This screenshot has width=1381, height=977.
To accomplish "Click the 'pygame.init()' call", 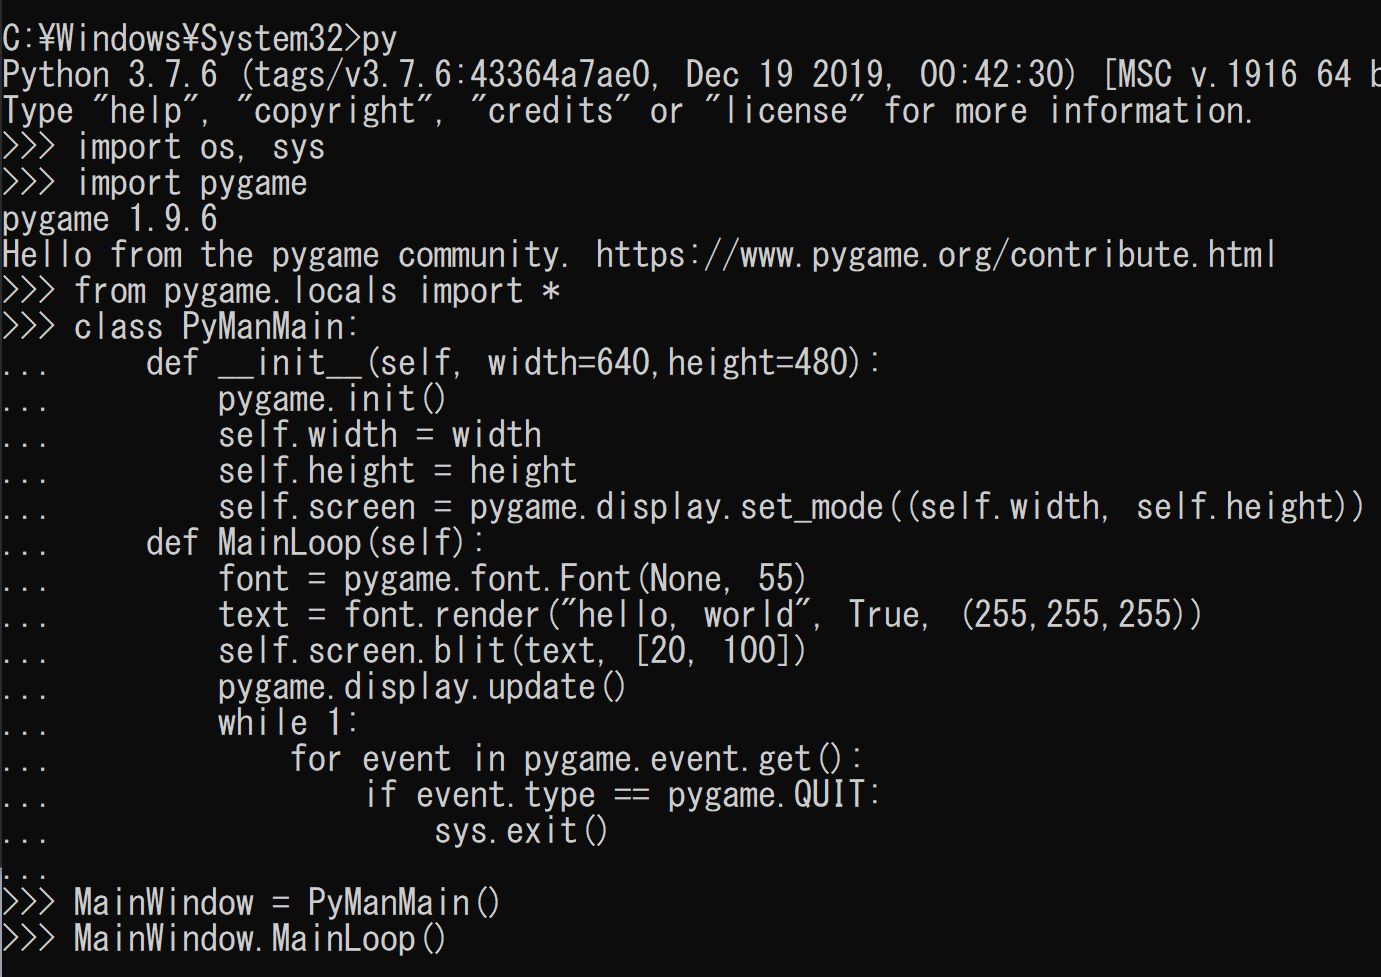I will [x=332, y=399].
